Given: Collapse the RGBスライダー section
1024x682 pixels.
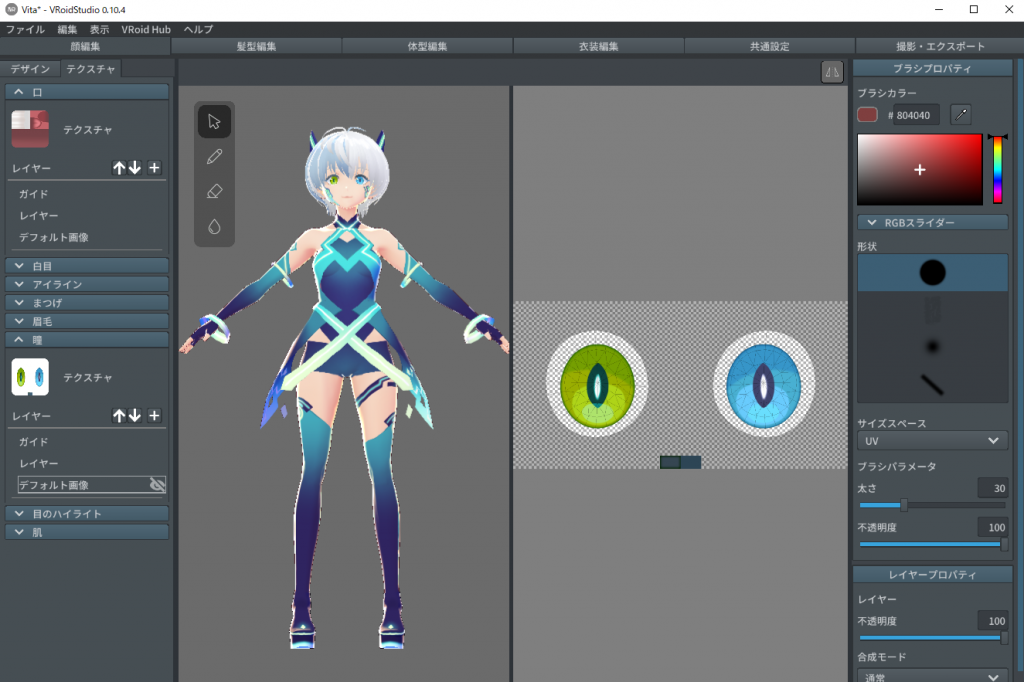Looking at the screenshot, I should (932, 223).
